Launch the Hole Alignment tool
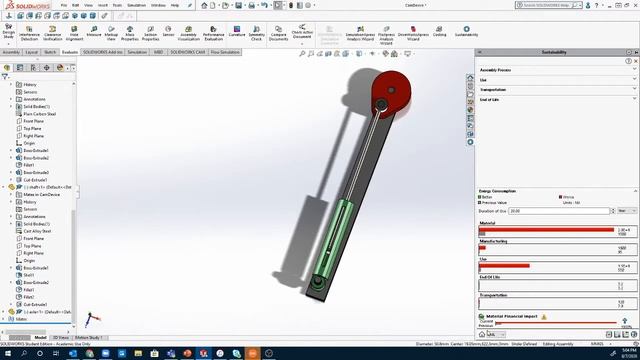Screen dimensions: 640x360 tap(74, 33)
